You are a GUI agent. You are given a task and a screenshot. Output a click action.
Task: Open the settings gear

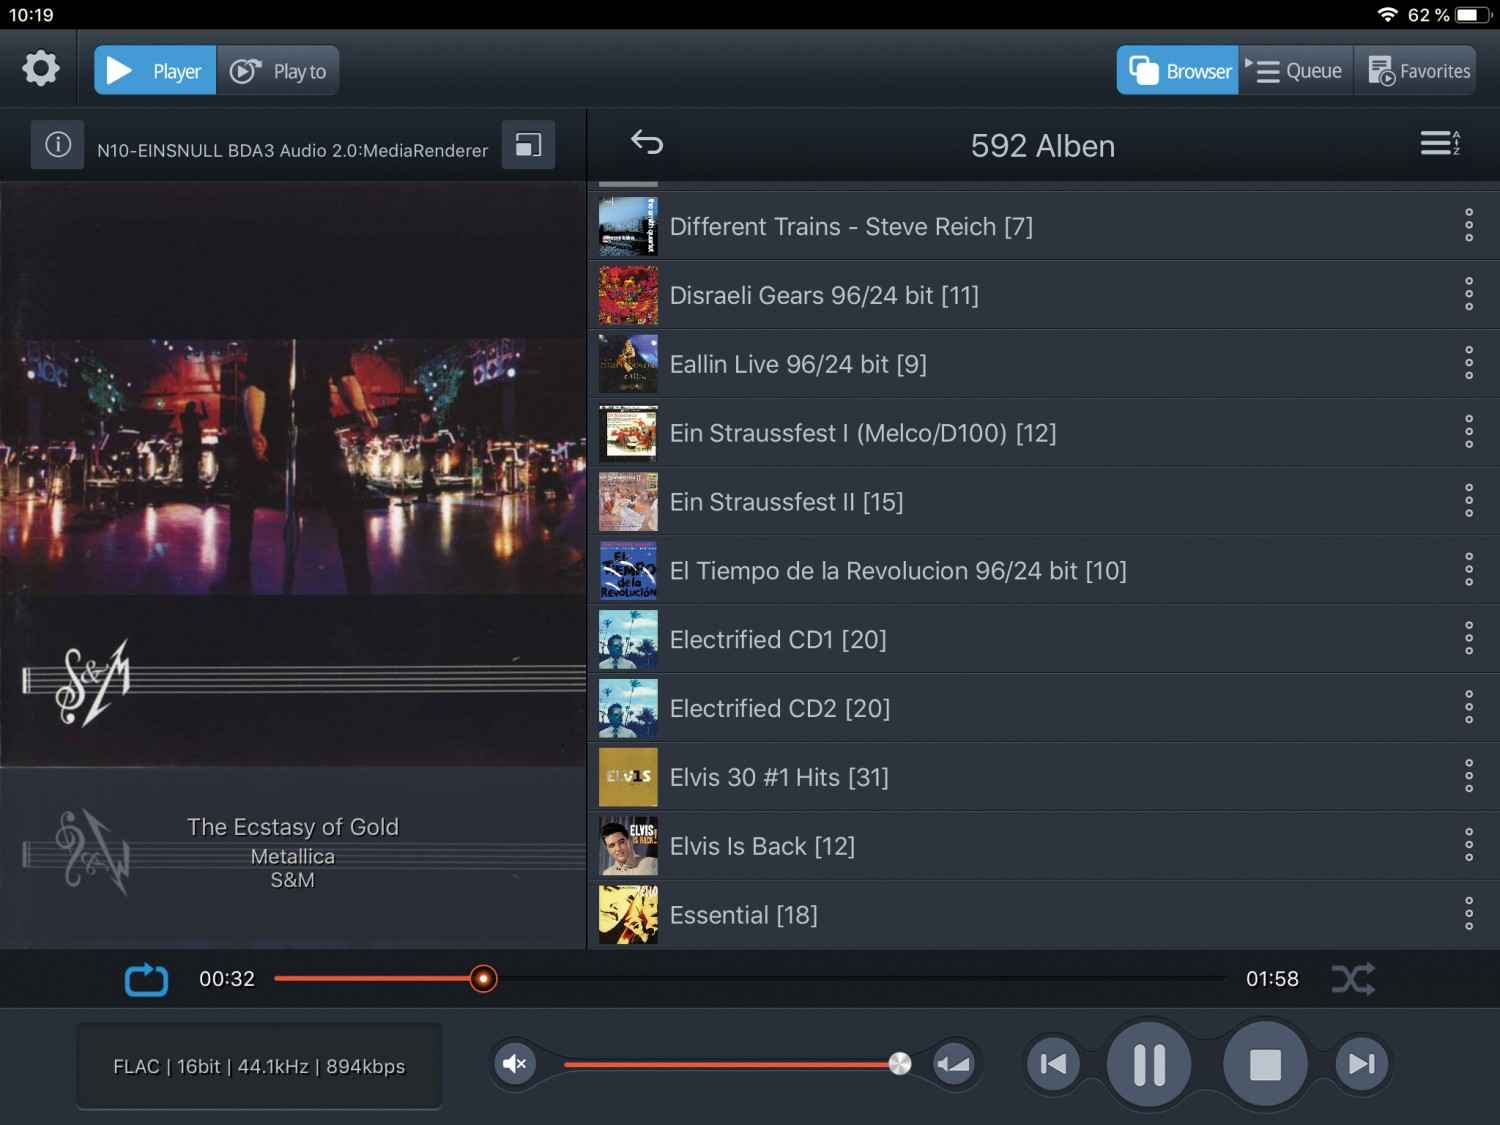pos(41,69)
